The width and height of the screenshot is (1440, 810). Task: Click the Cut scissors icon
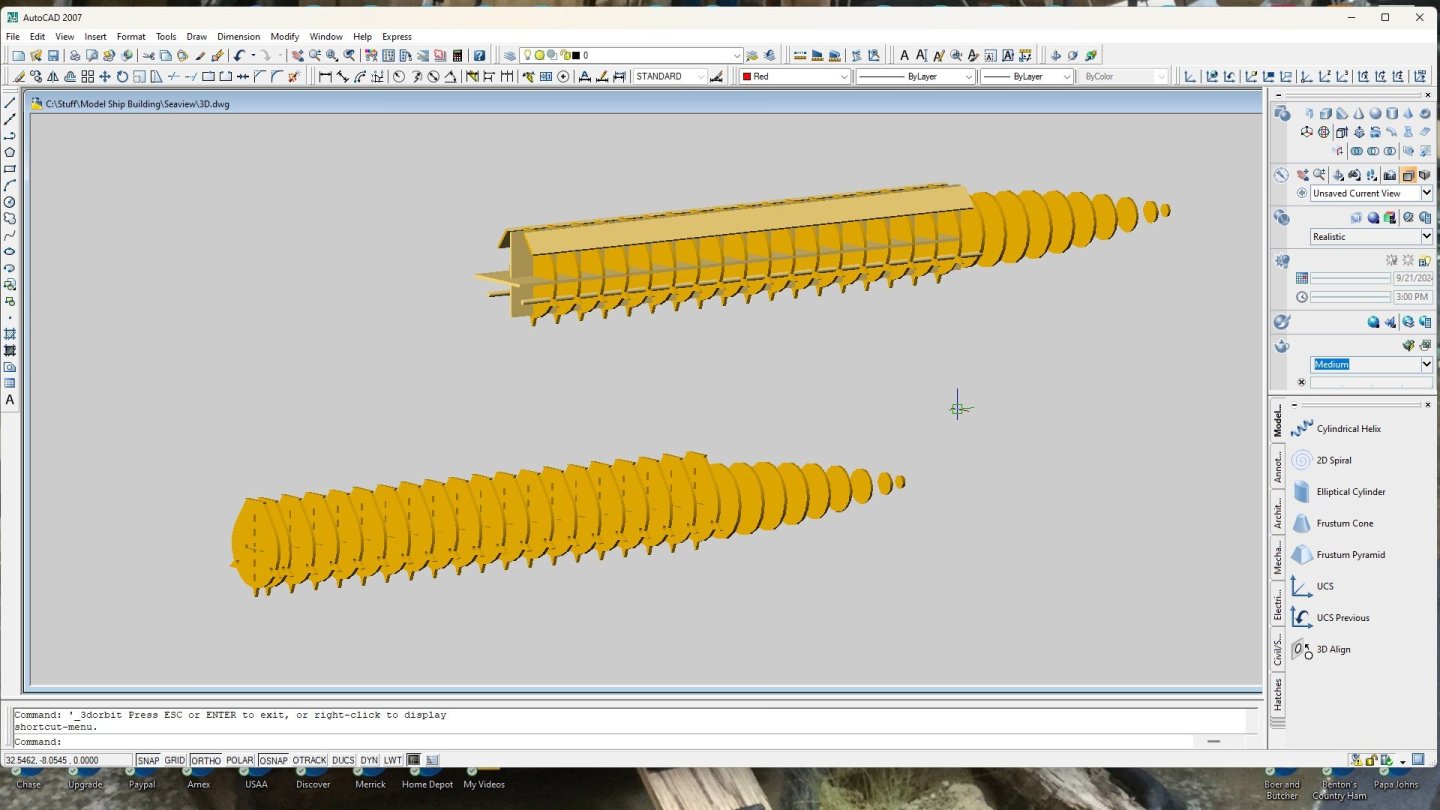click(148, 56)
